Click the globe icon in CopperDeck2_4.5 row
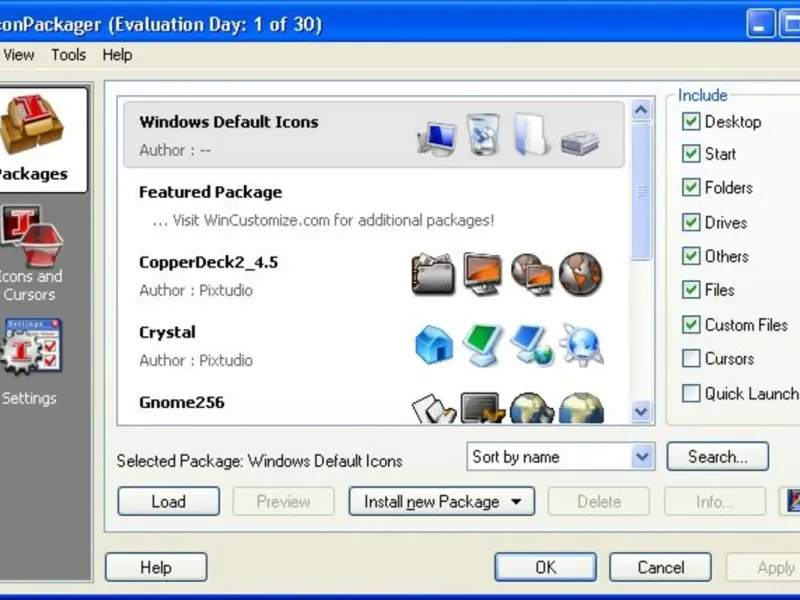This screenshot has height=600, width=800. [581, 274]
